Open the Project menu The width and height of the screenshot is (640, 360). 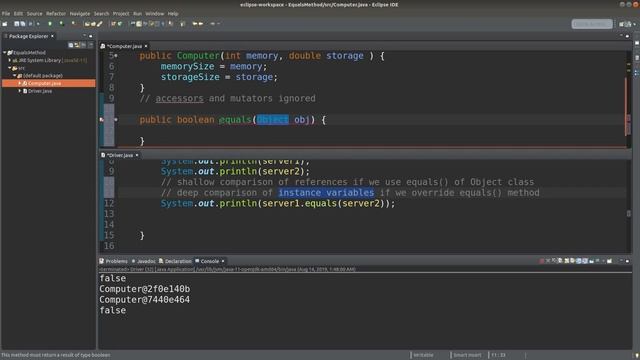coord(121,13)
